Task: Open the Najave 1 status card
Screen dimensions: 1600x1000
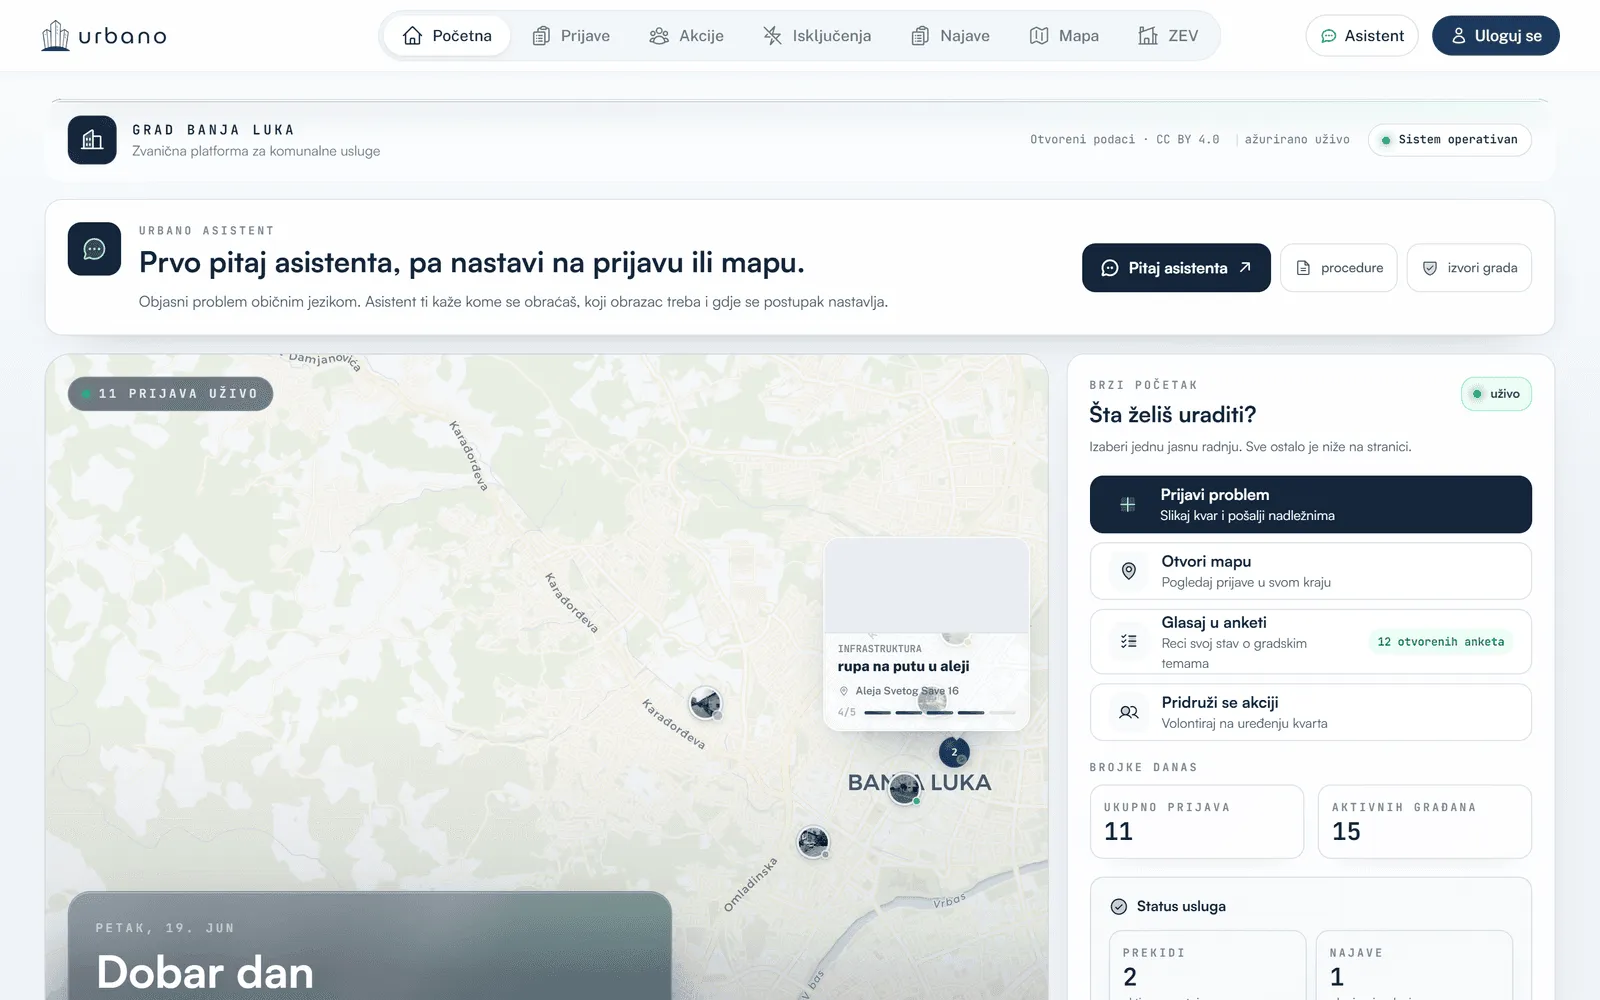Action: [1414, 965]
